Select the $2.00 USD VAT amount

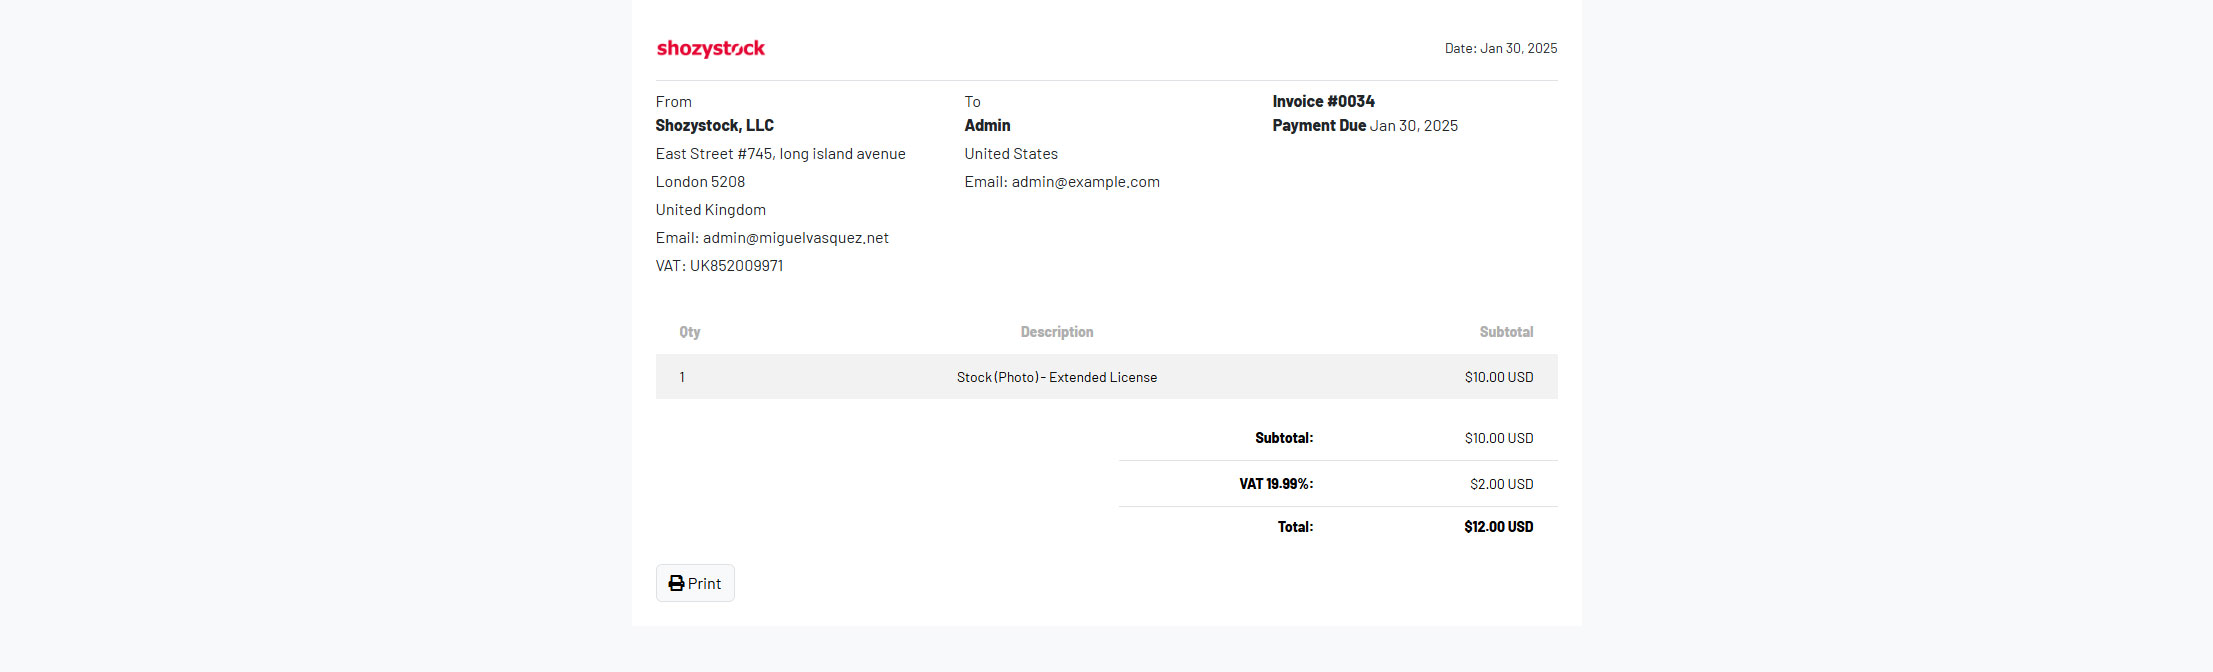click(x=1500, y=484)
